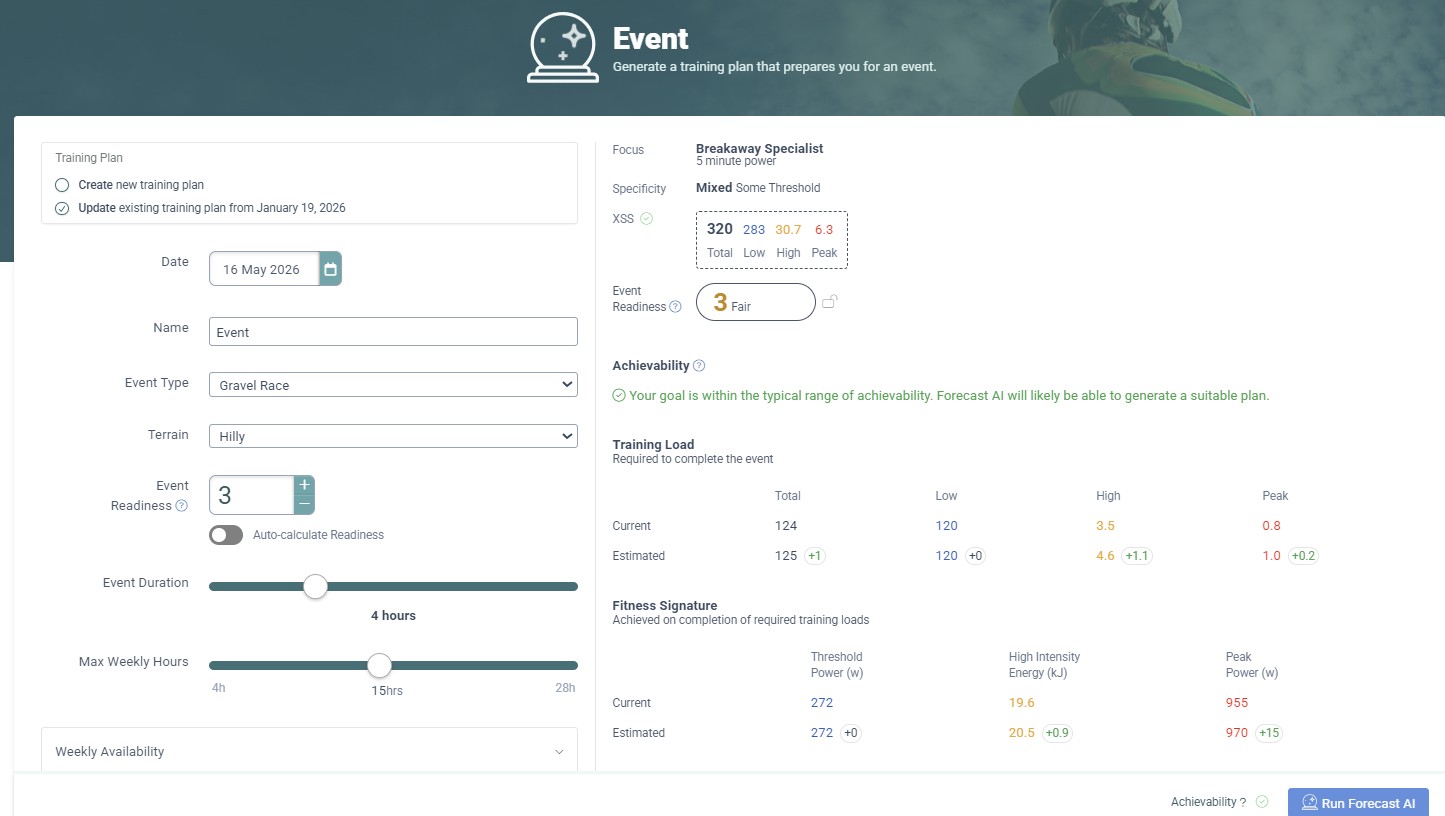Click help icon next to Event Readiness form label
Image resolution: width=1445 pixels, height=816 pixels.
[x=181, y=506]
